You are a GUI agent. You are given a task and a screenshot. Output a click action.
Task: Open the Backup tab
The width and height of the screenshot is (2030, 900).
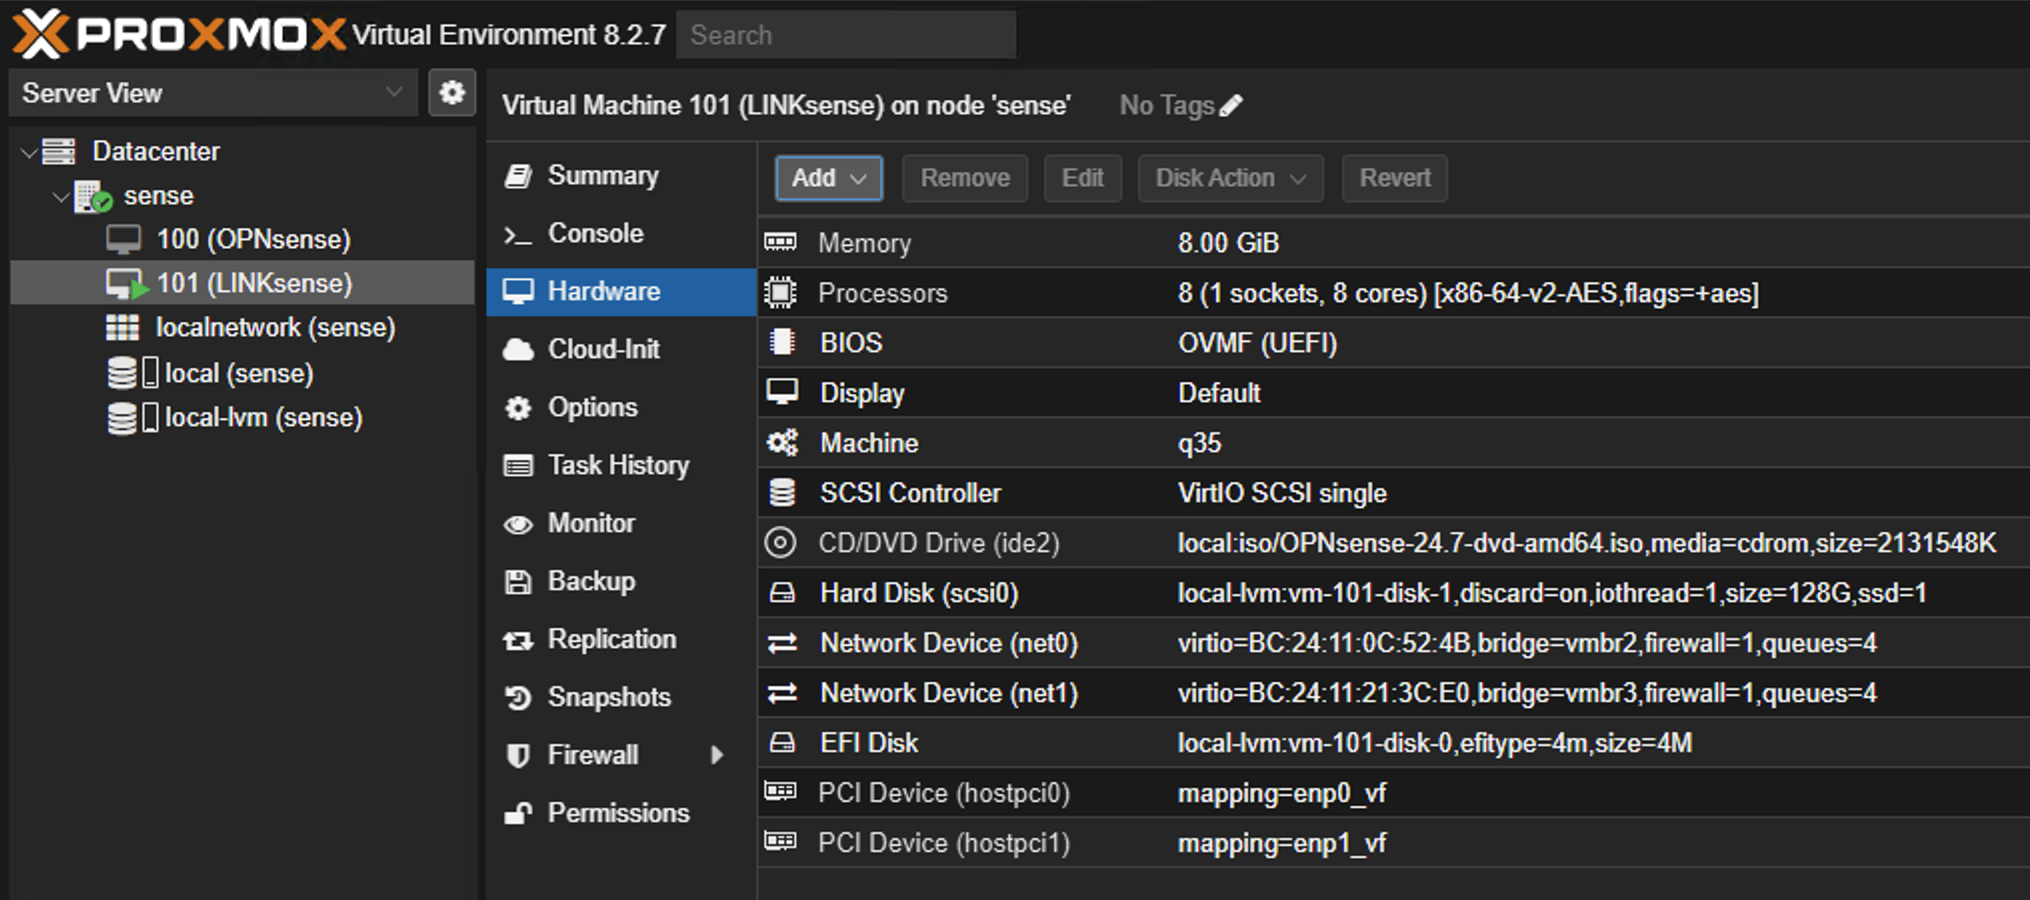coord(621,582)
